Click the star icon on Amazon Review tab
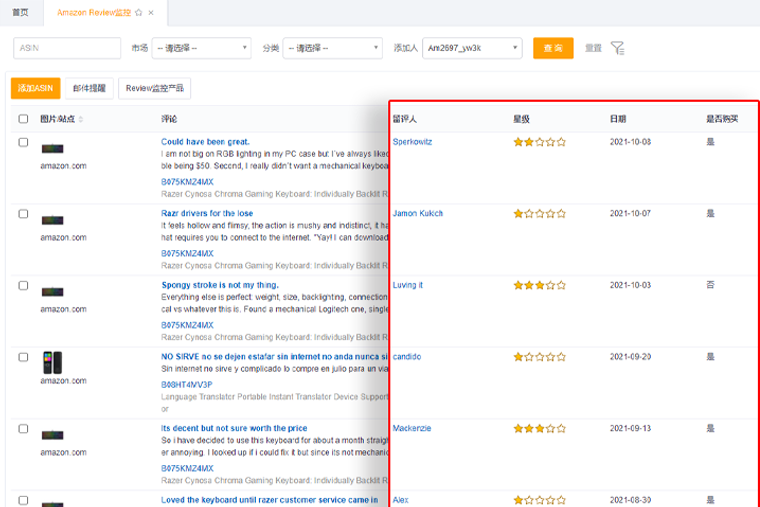The image size is (760, 507). (138, 13)
